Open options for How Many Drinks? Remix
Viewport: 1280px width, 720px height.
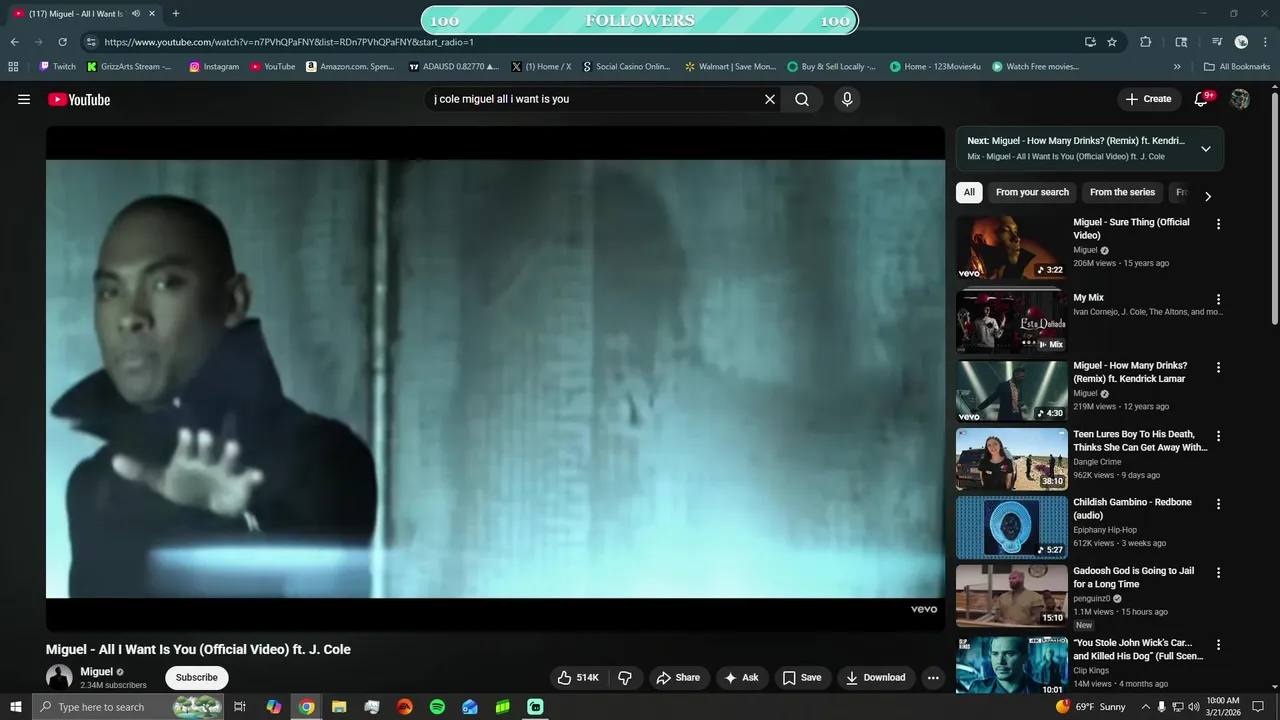pyautogui.click(x=1218, y=367)
